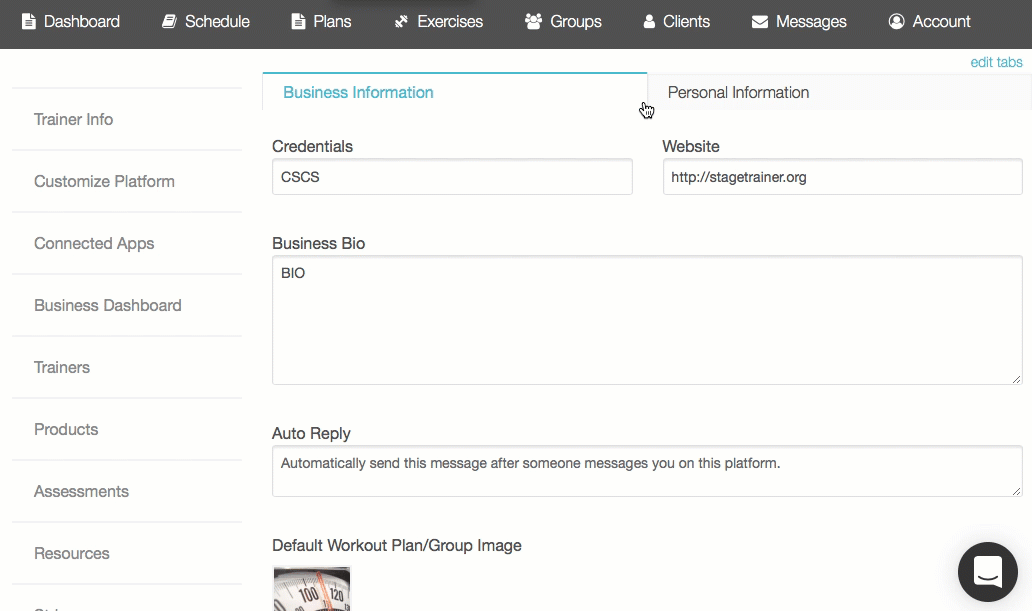Open the Plans menu item
Viewport: 1032px width, 611px height.
[x=321, y=22]
